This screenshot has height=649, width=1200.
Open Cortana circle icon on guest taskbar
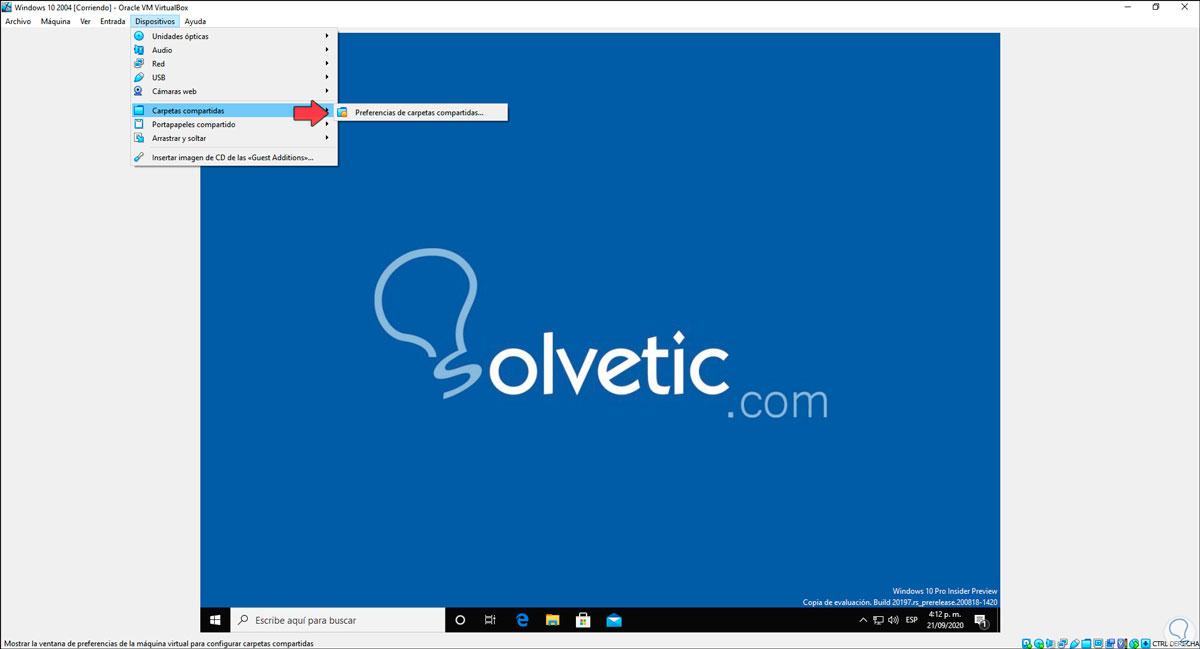[x=460, y=620]
